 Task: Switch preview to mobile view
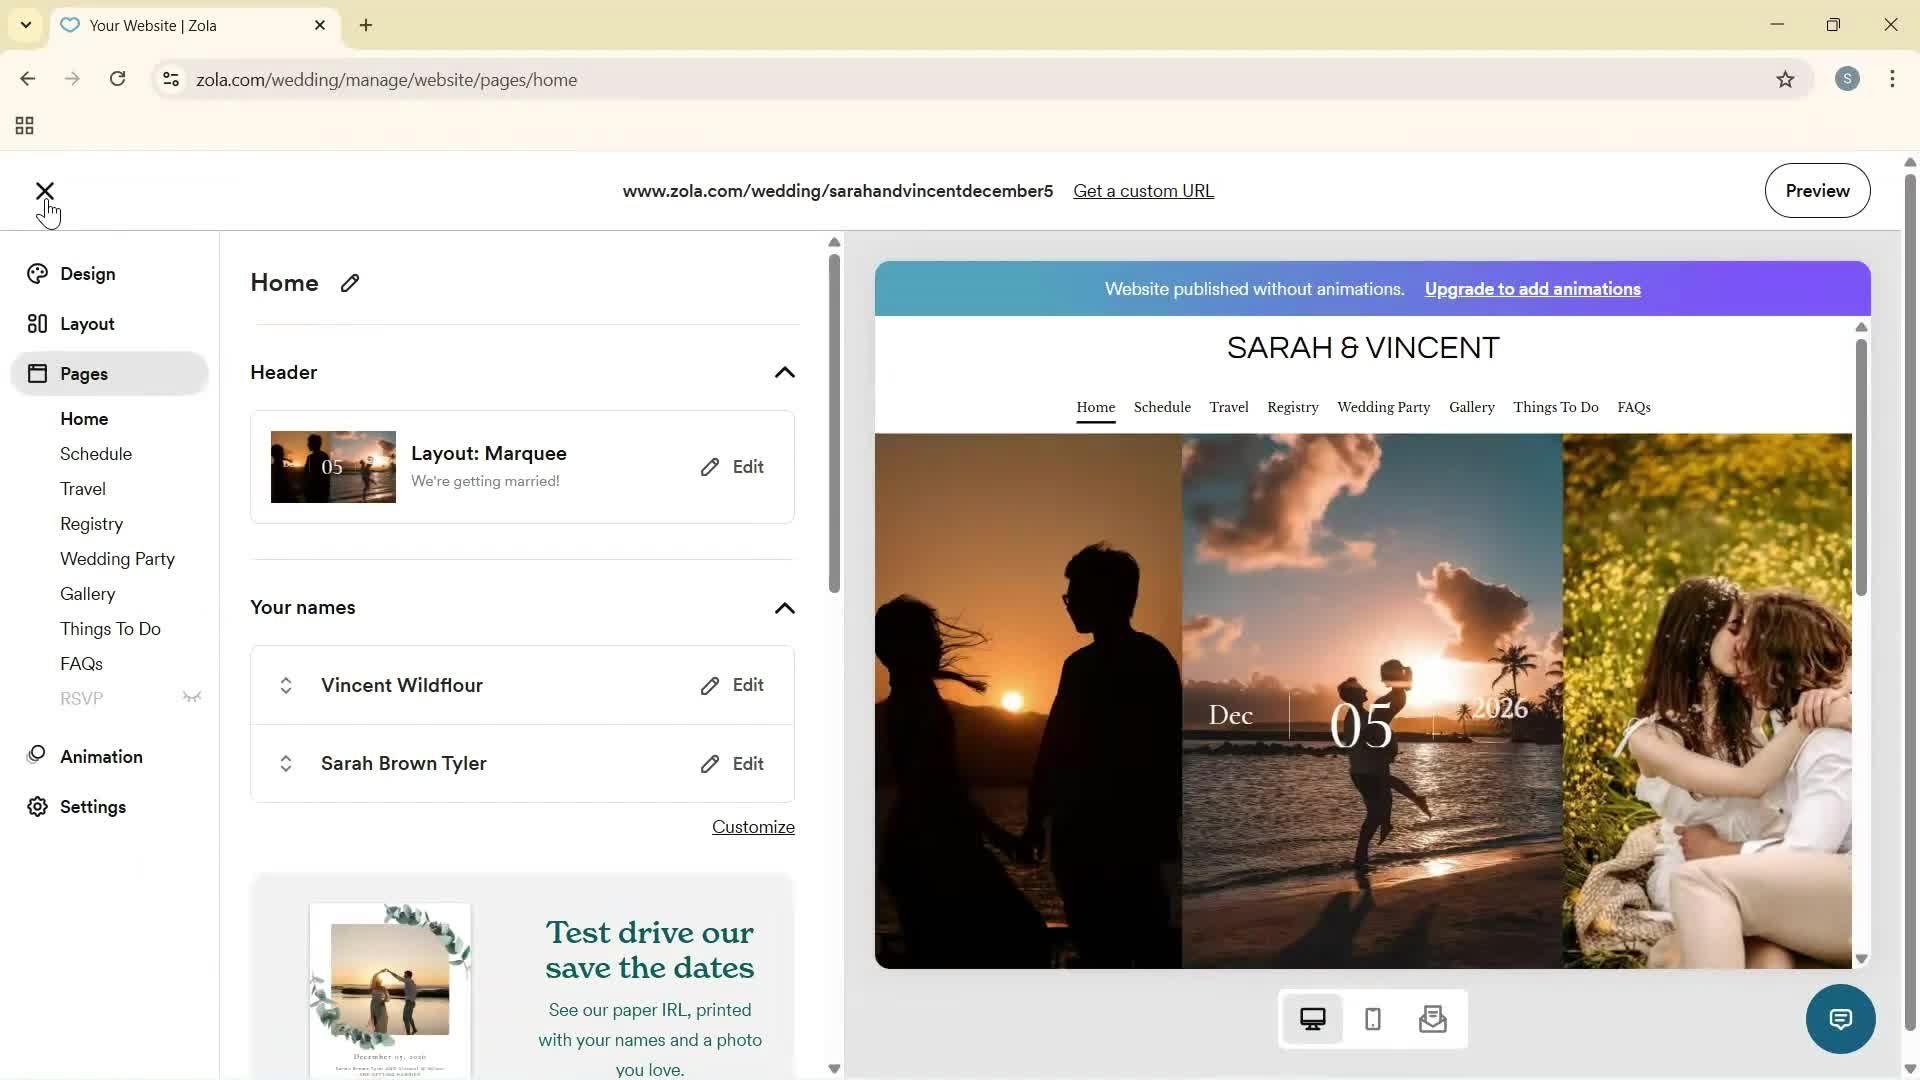pyautogui.click(x=1373, y=1018)
